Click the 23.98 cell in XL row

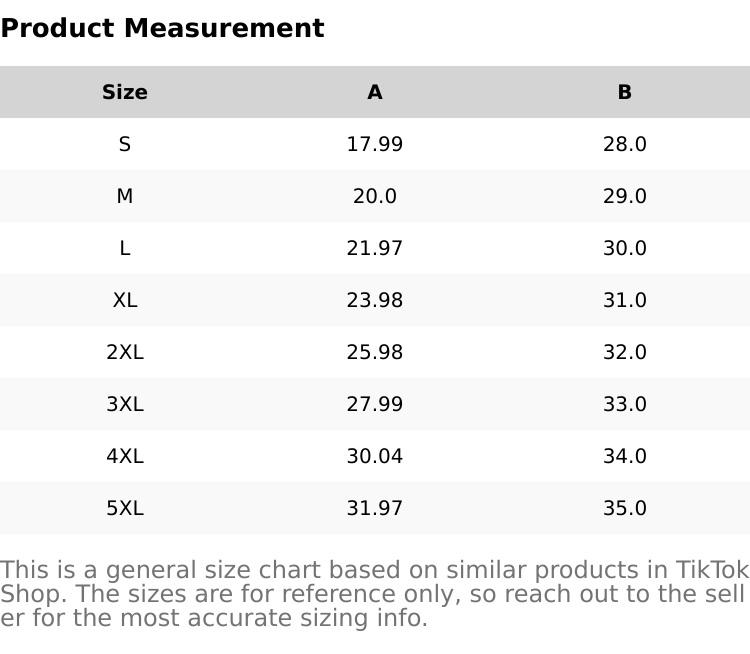click(x=375, y=300)
